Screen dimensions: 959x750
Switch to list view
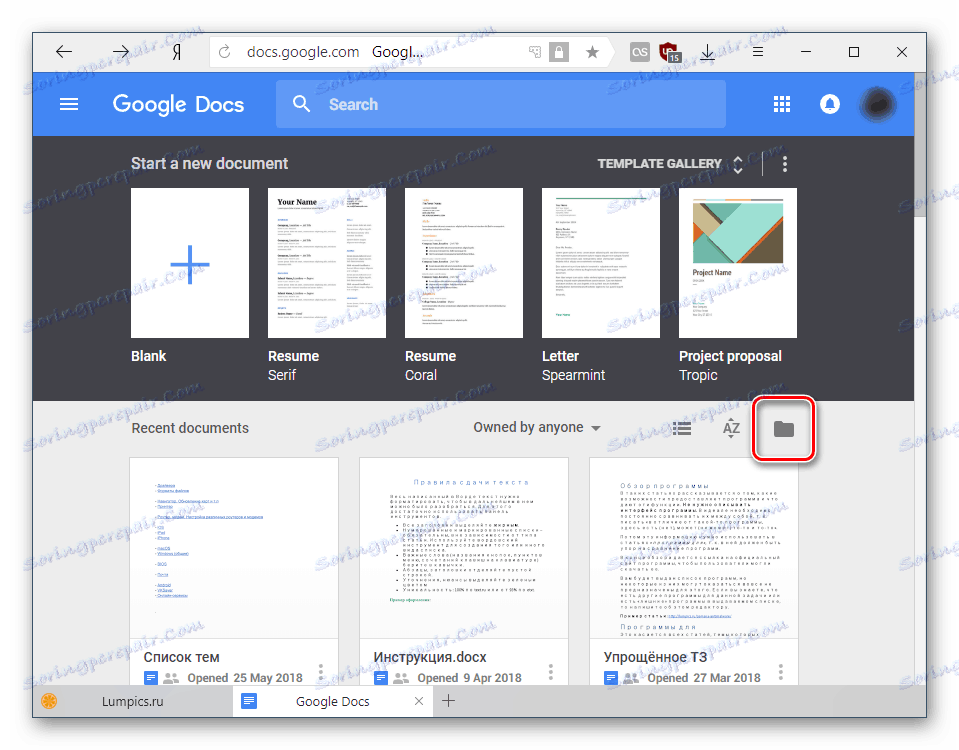[681, 428]
